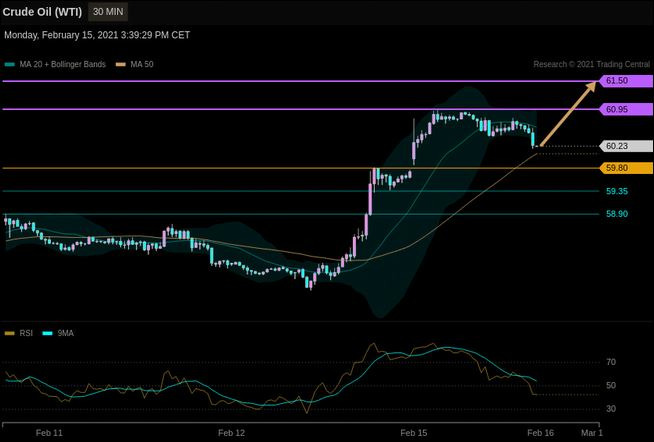The height and width of the screenshot is (442, 654).
Task: Click the Feb 15 date axis label
Action: click(x=414, y=433)
